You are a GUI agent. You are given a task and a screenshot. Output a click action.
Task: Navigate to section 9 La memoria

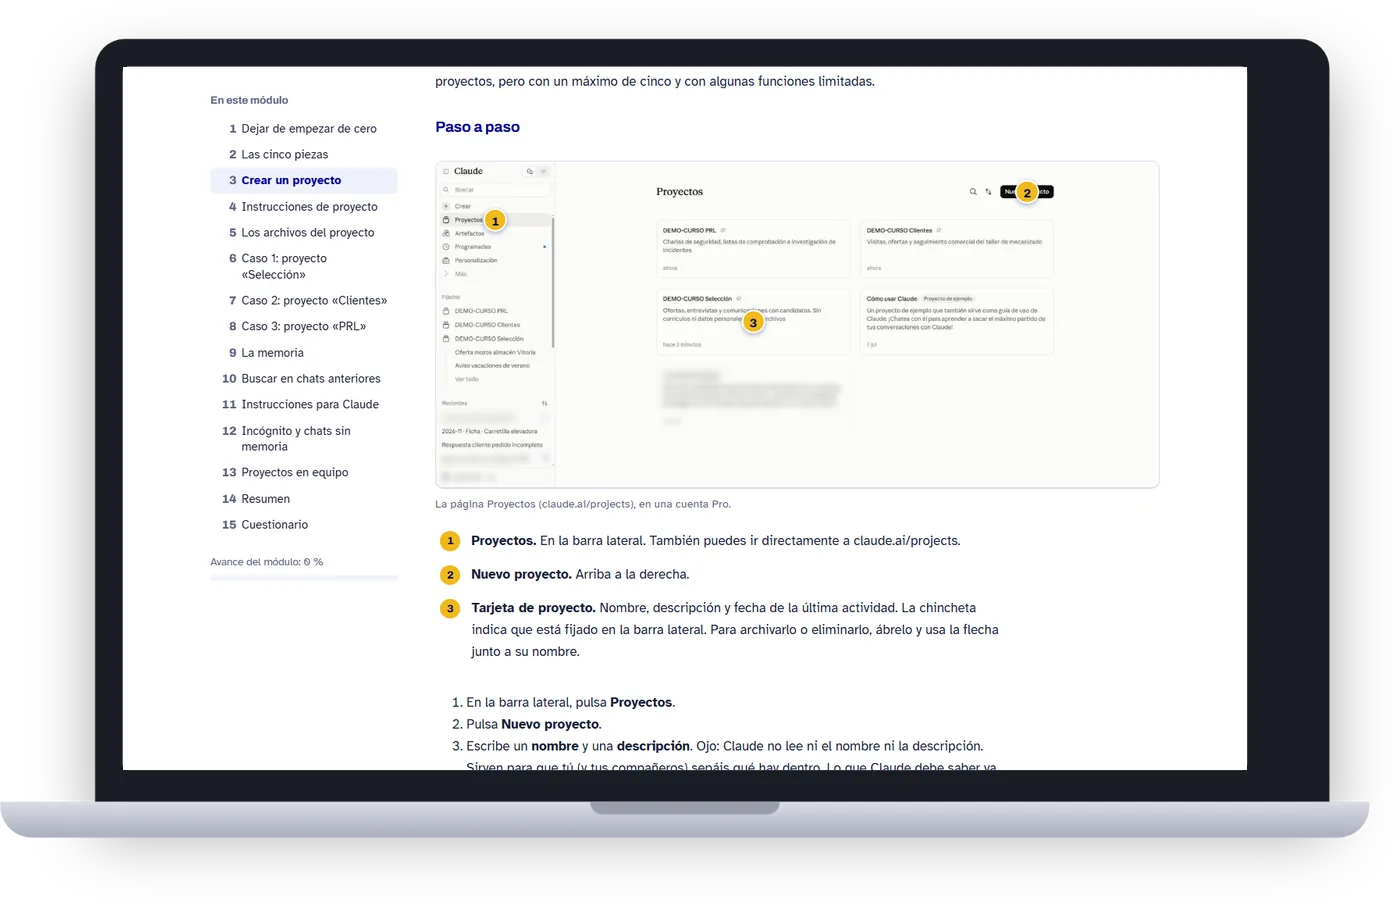click(303, 353)
